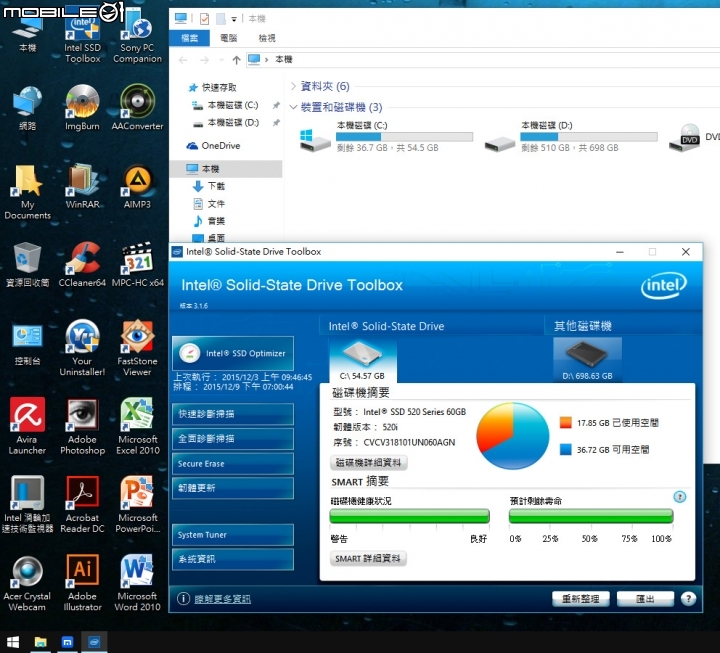720x653 pixels.
Task: Start 快速診斷掃描 quick diagnostic scan
Action: (233, 414)
